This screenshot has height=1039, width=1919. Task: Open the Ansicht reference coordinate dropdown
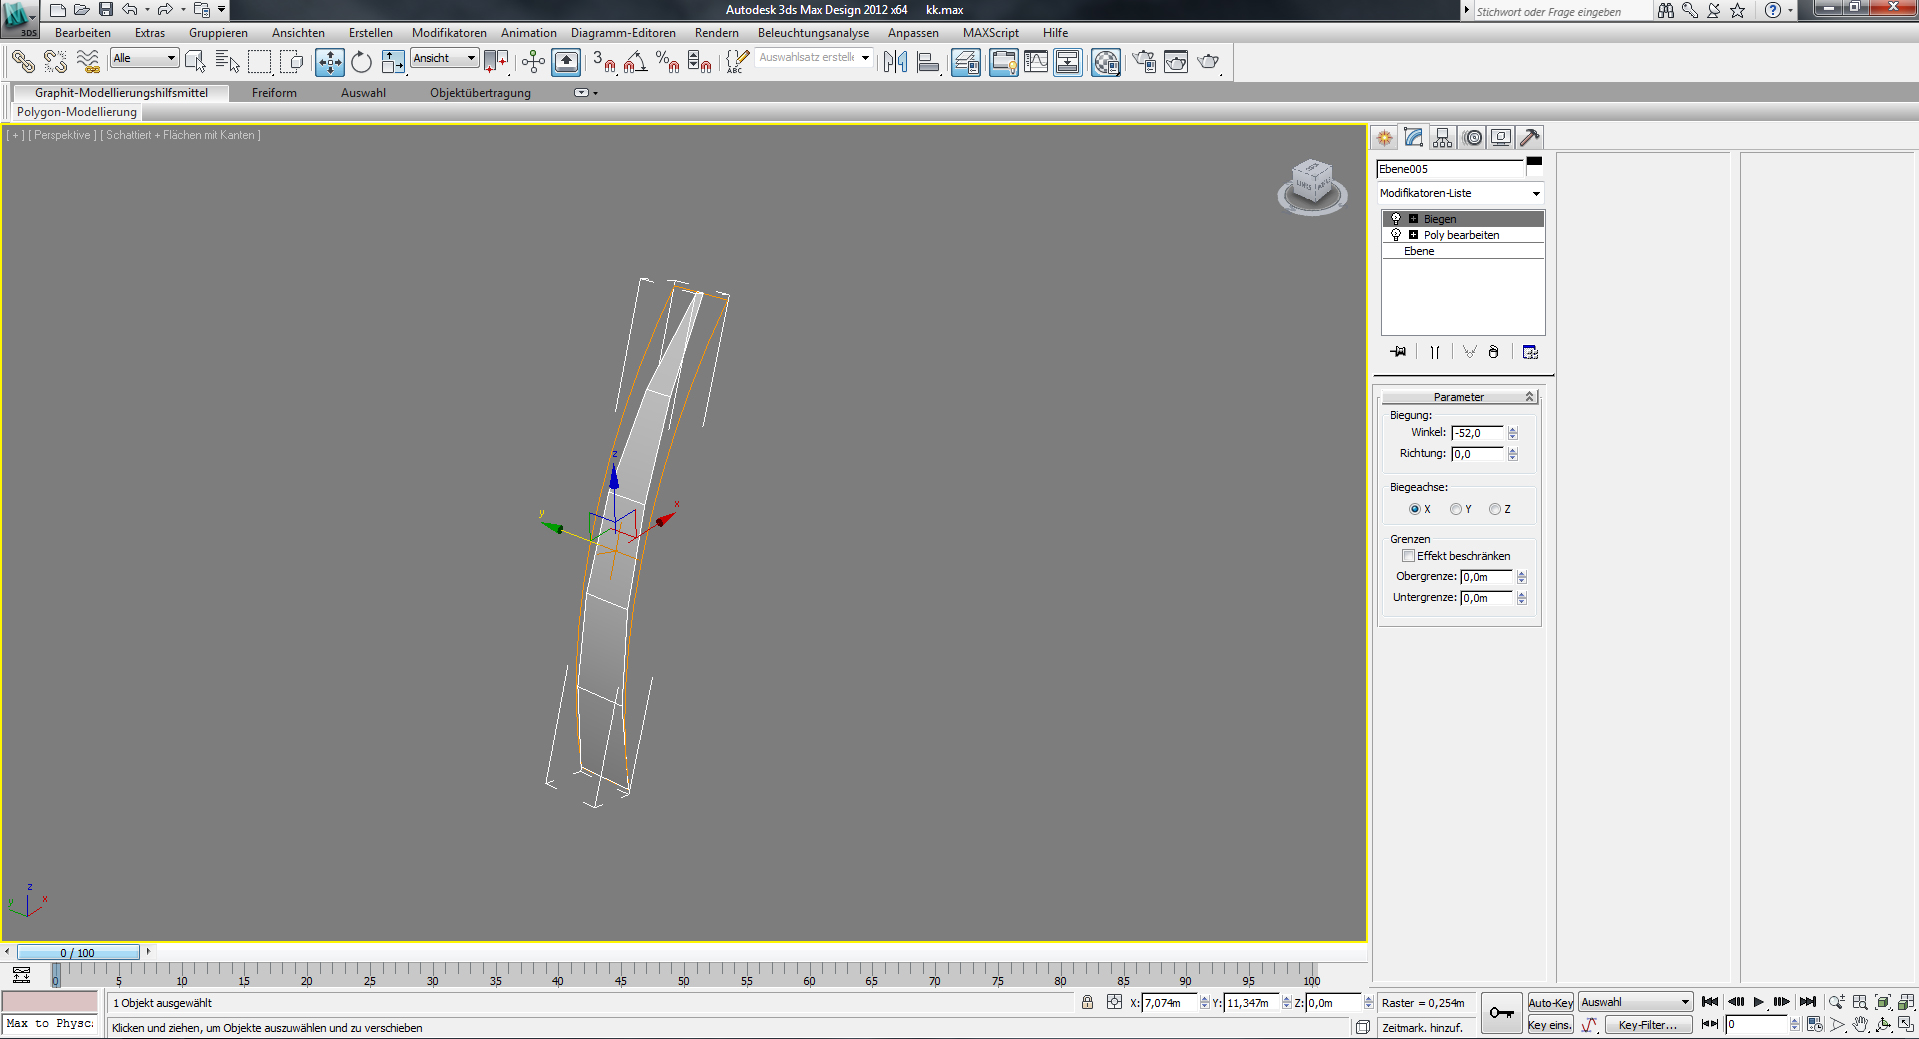click(445, 58)
